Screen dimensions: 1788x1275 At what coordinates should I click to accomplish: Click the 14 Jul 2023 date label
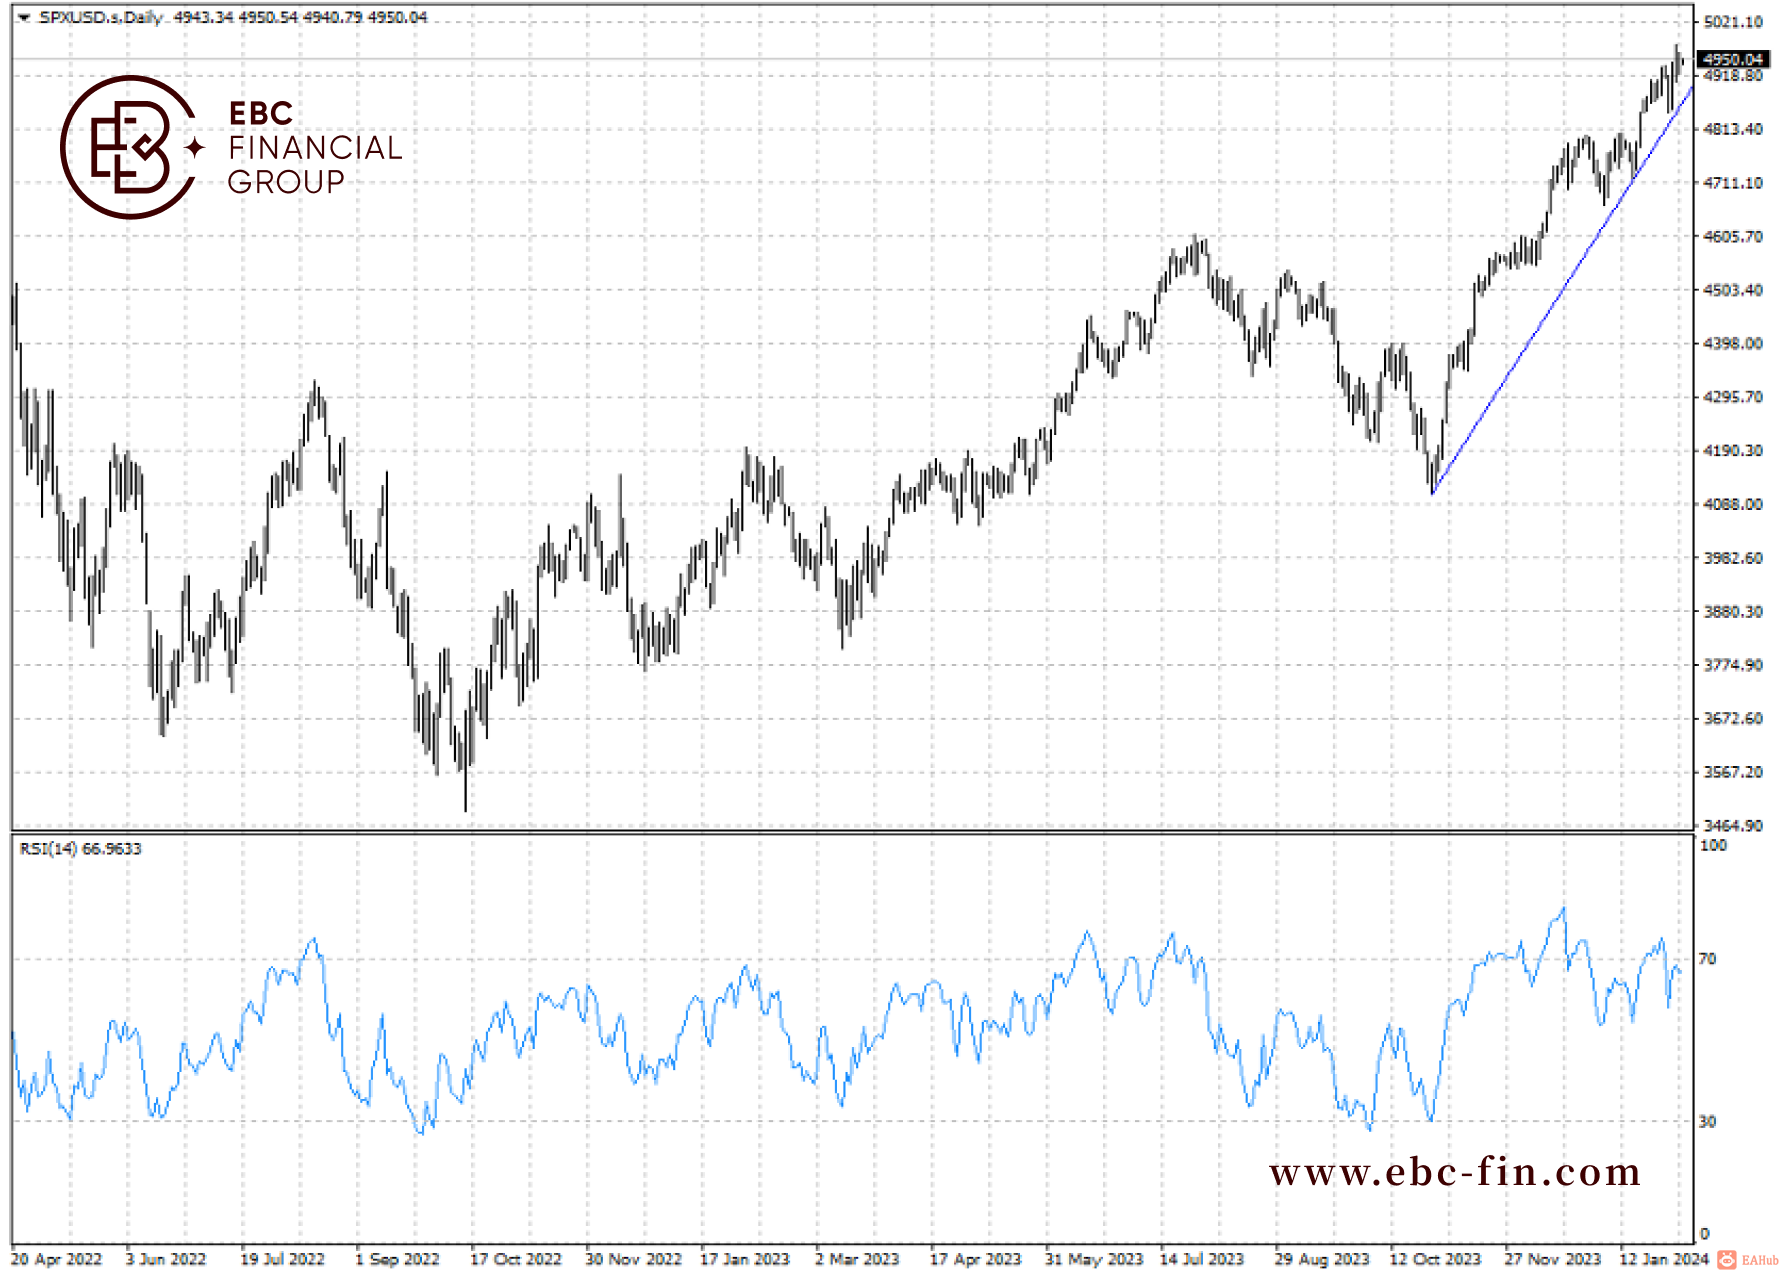1201,1259
